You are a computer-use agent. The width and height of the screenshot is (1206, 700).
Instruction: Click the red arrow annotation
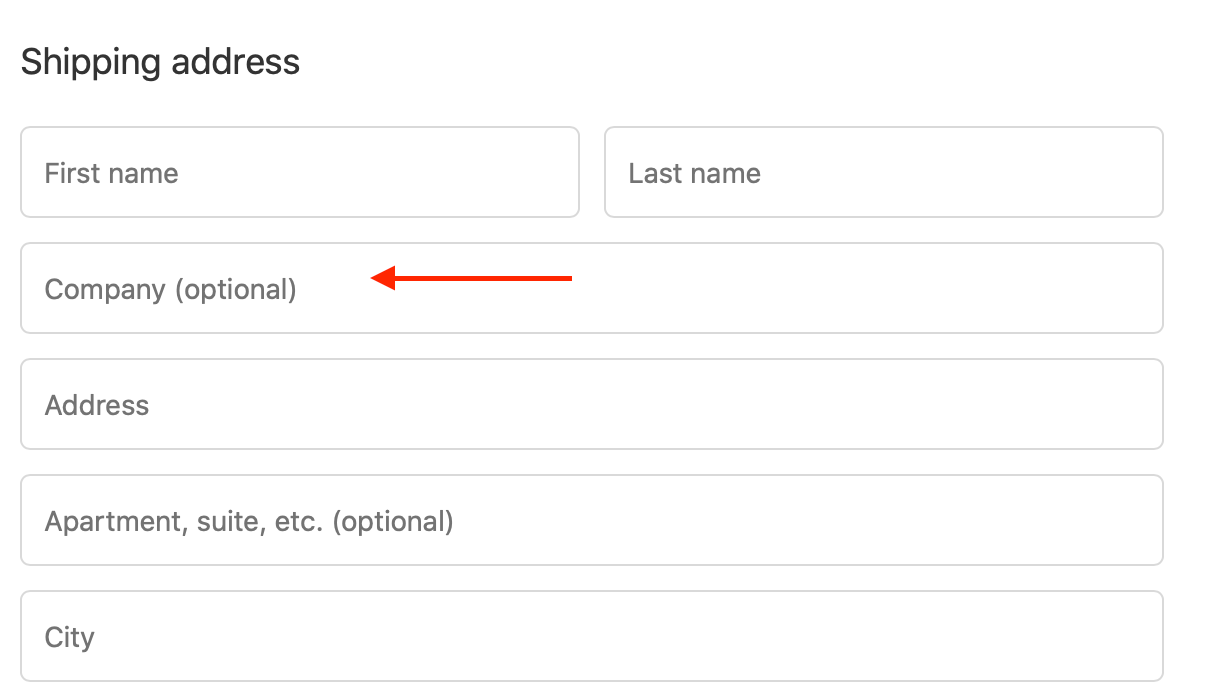tap(471, 278)
